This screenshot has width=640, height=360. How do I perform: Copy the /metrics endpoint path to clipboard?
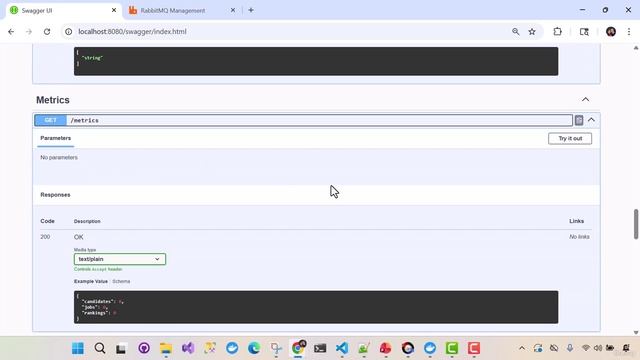click(579, 120)
